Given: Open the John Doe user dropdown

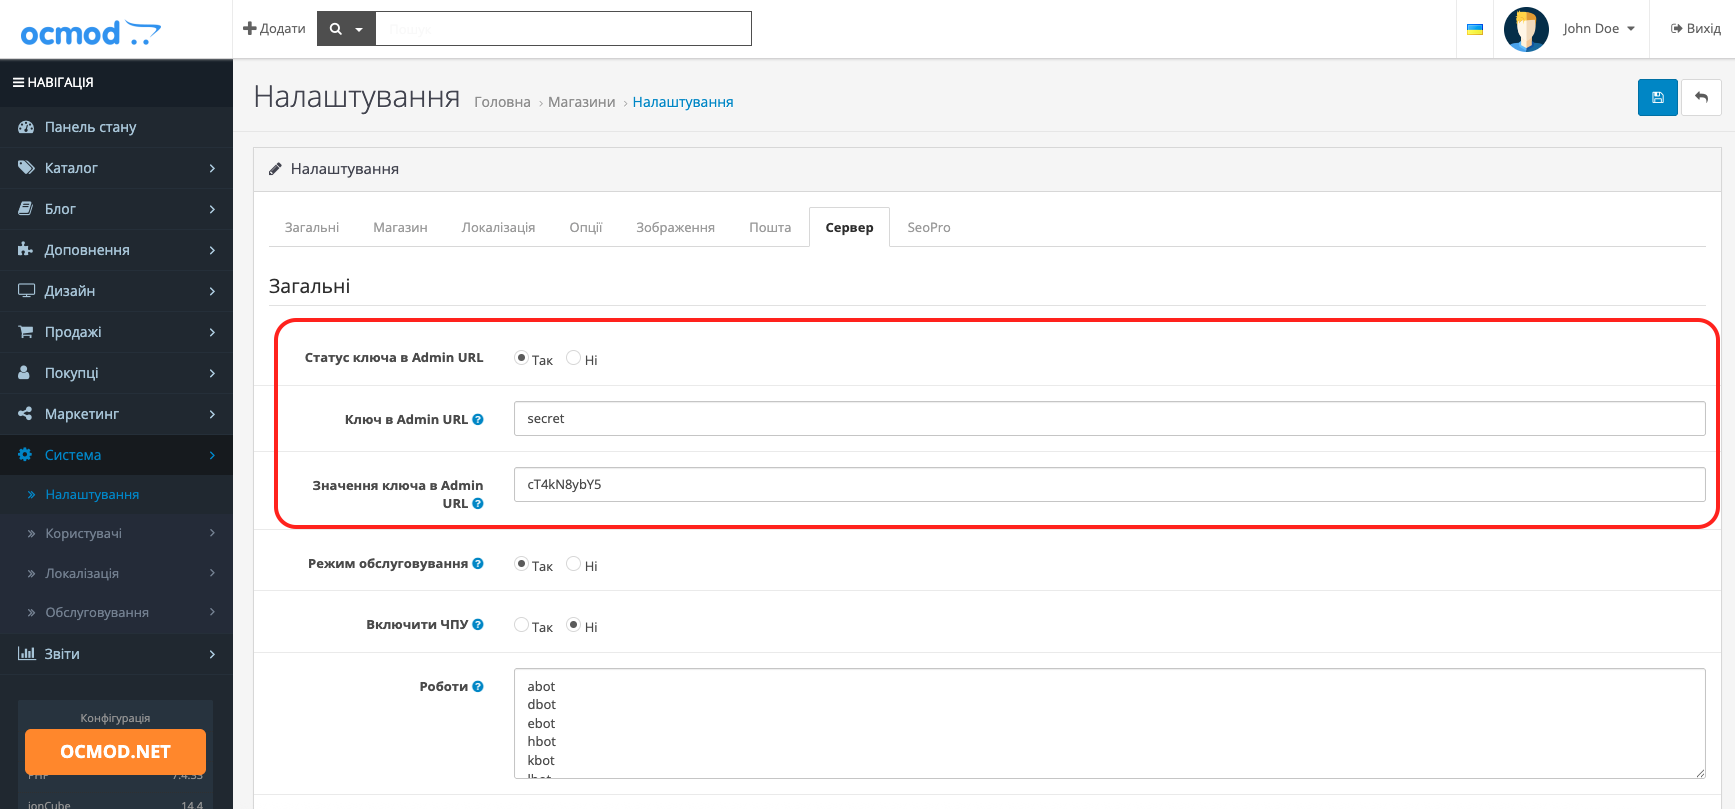Looking at the screenshot, I should click(1598, 29).
